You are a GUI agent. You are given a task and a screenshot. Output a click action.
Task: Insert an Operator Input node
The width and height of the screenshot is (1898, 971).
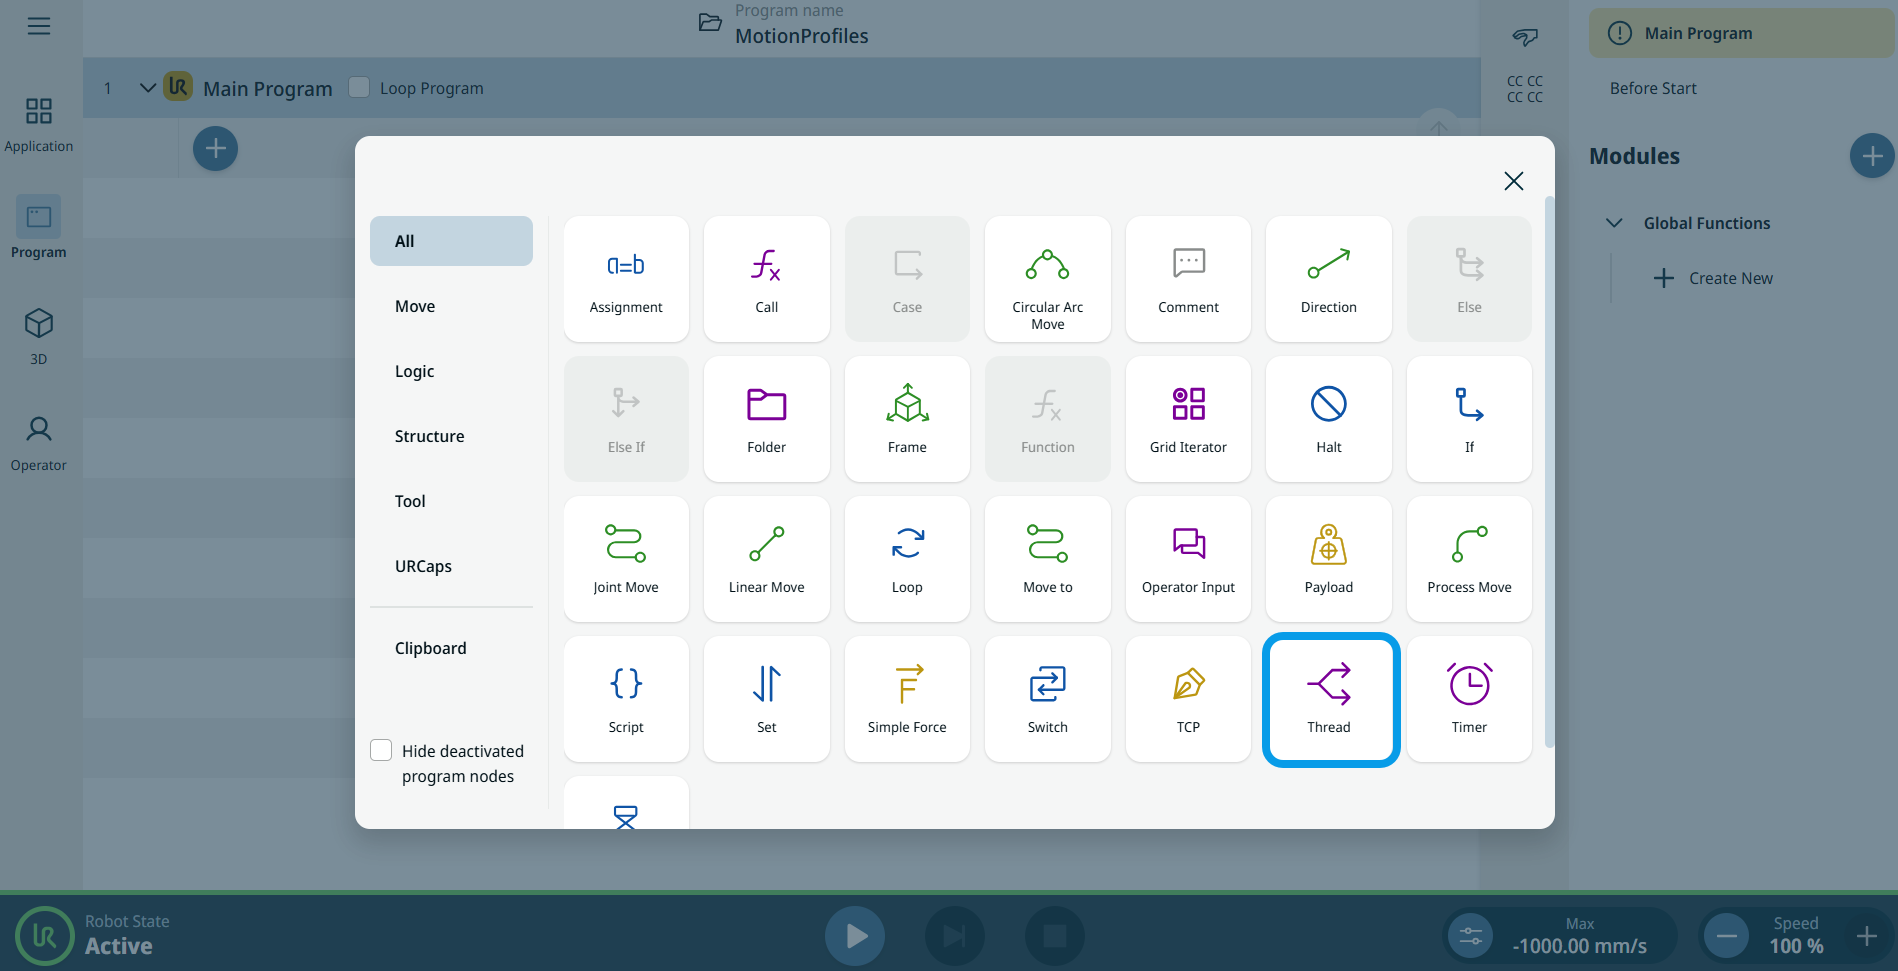[1188, 559]
